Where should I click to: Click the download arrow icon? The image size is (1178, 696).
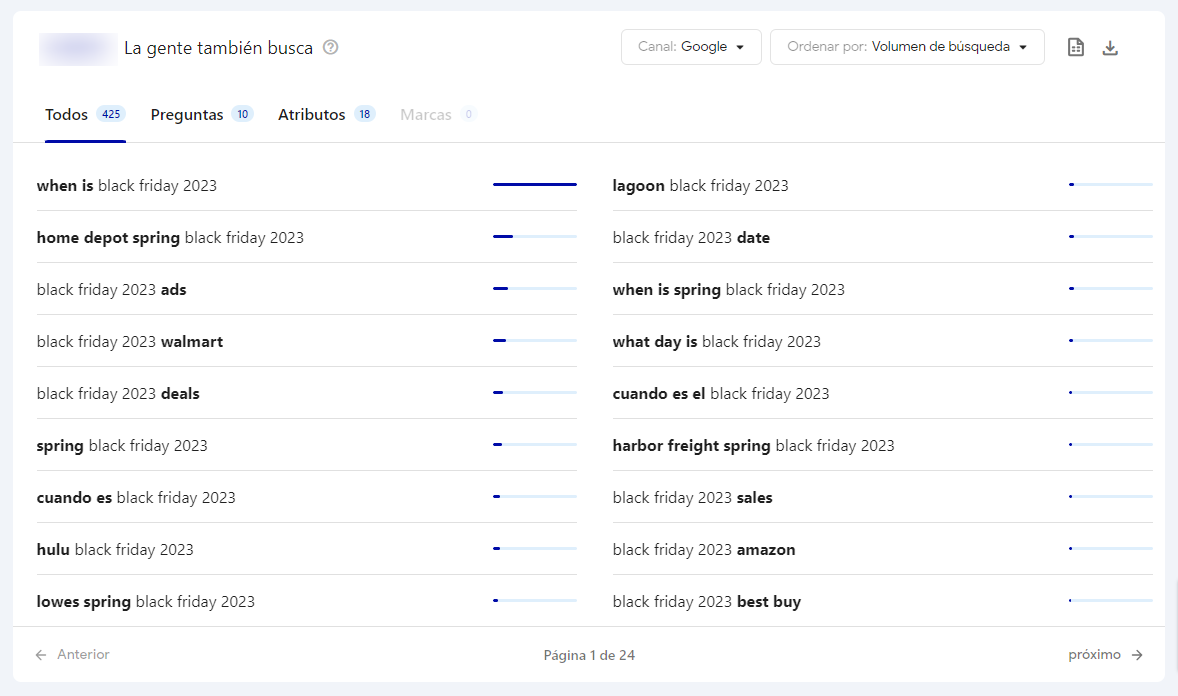[1110, 48]
